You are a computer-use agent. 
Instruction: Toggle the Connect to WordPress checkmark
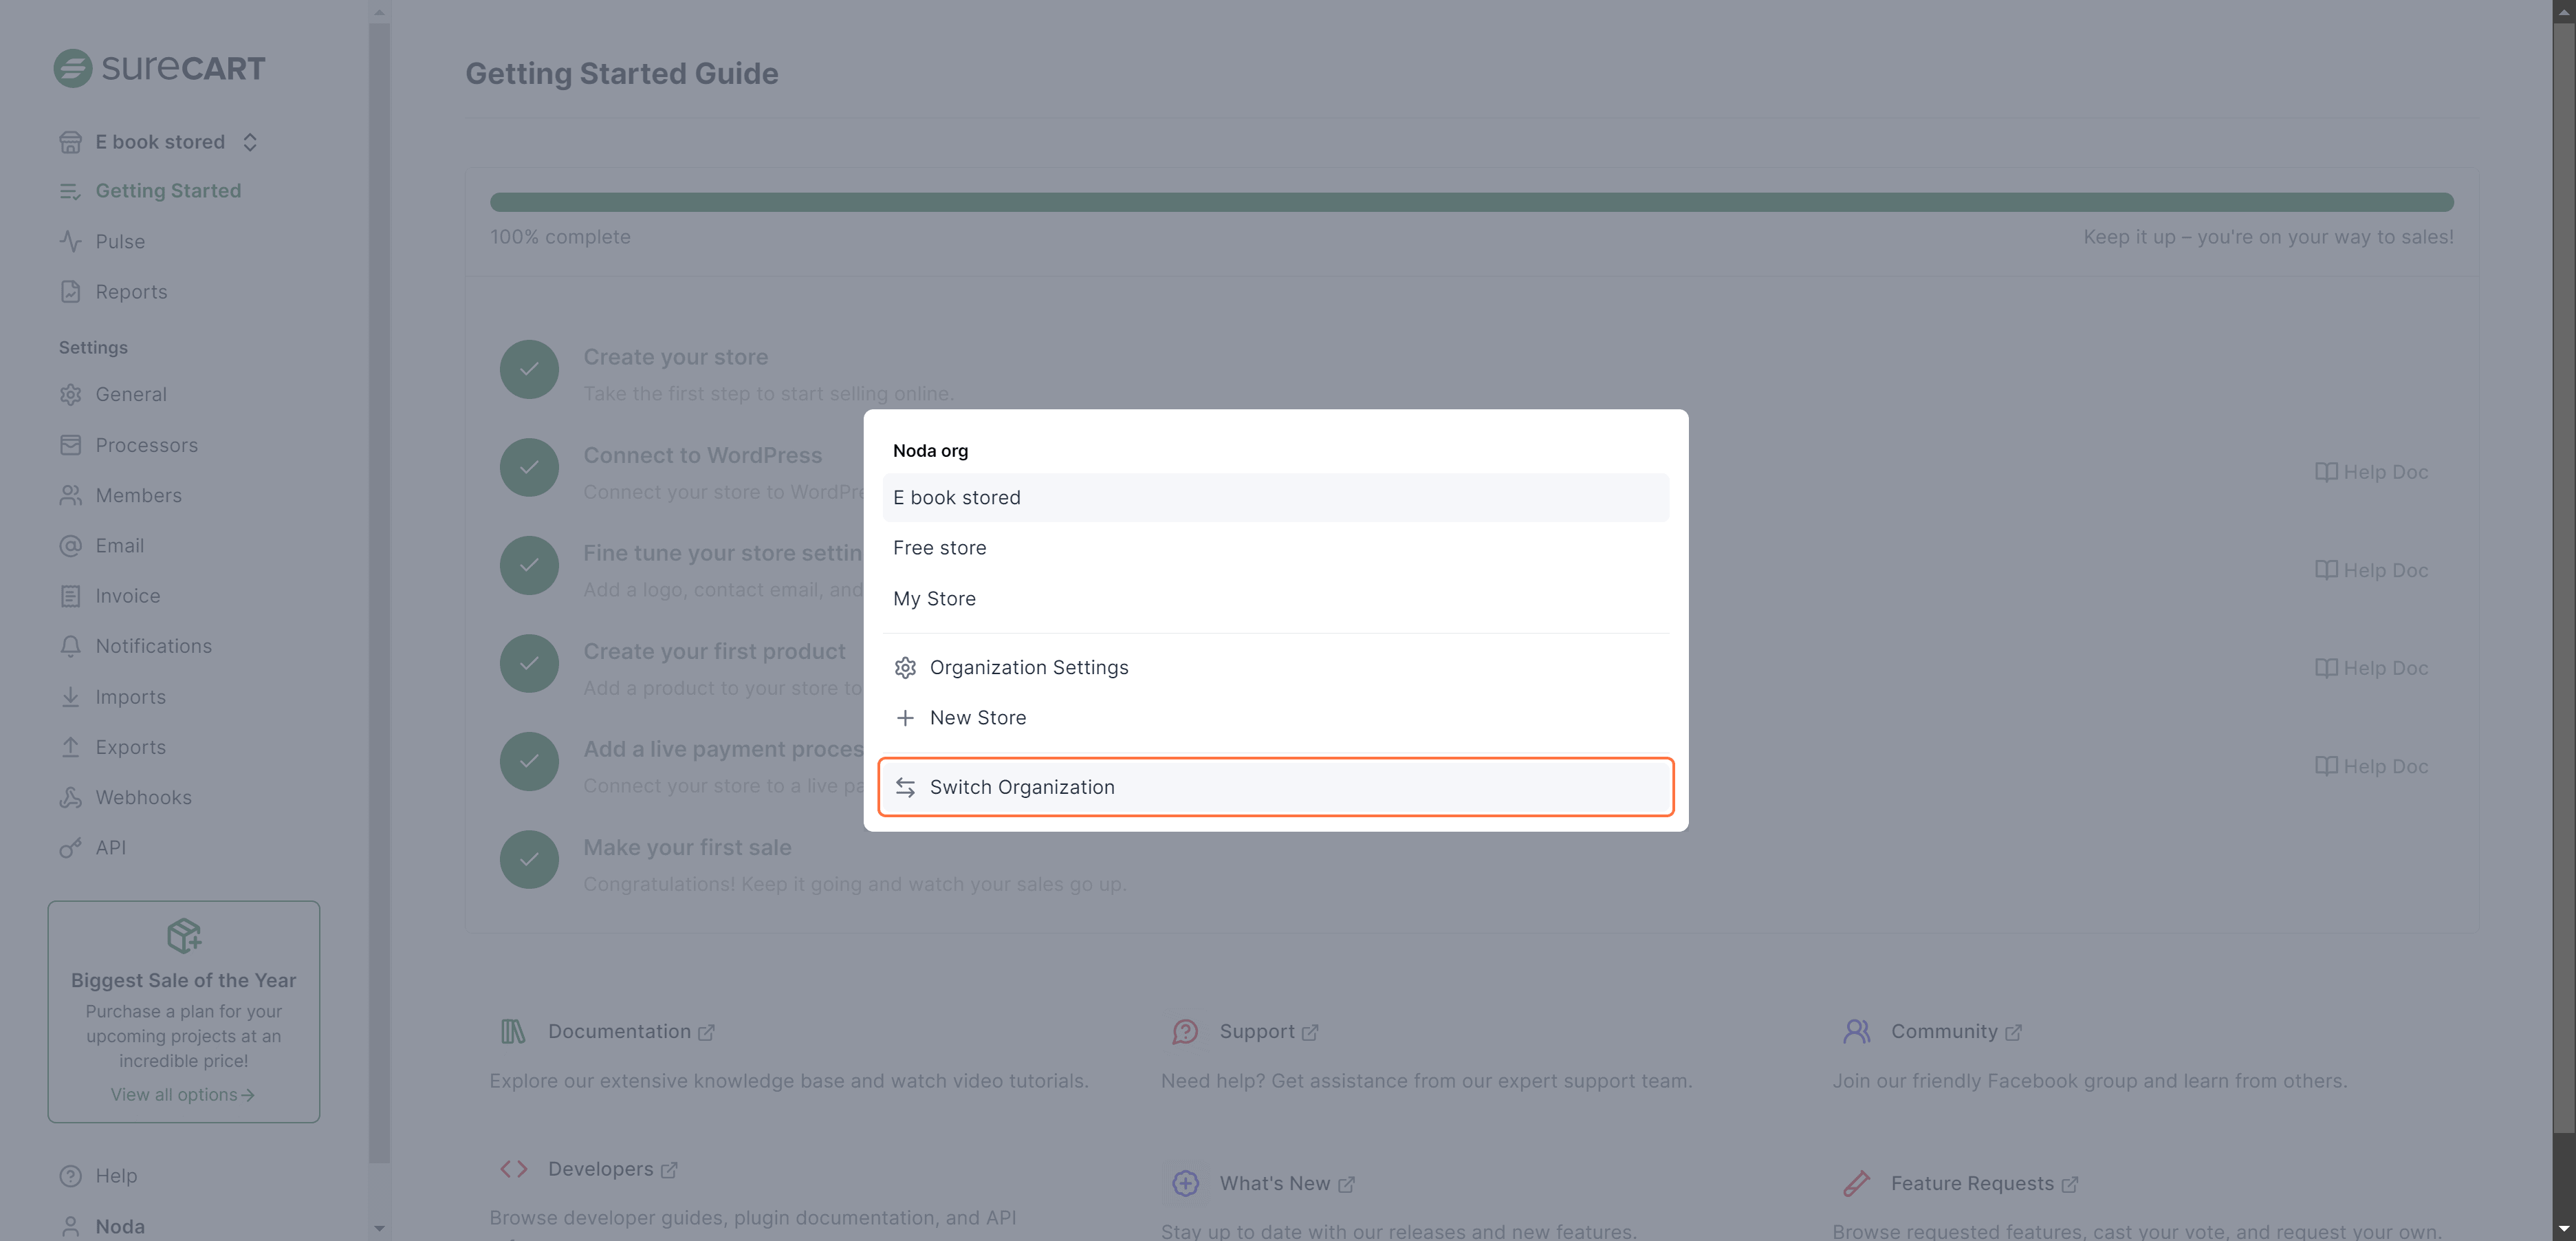(x=529, y=467)
